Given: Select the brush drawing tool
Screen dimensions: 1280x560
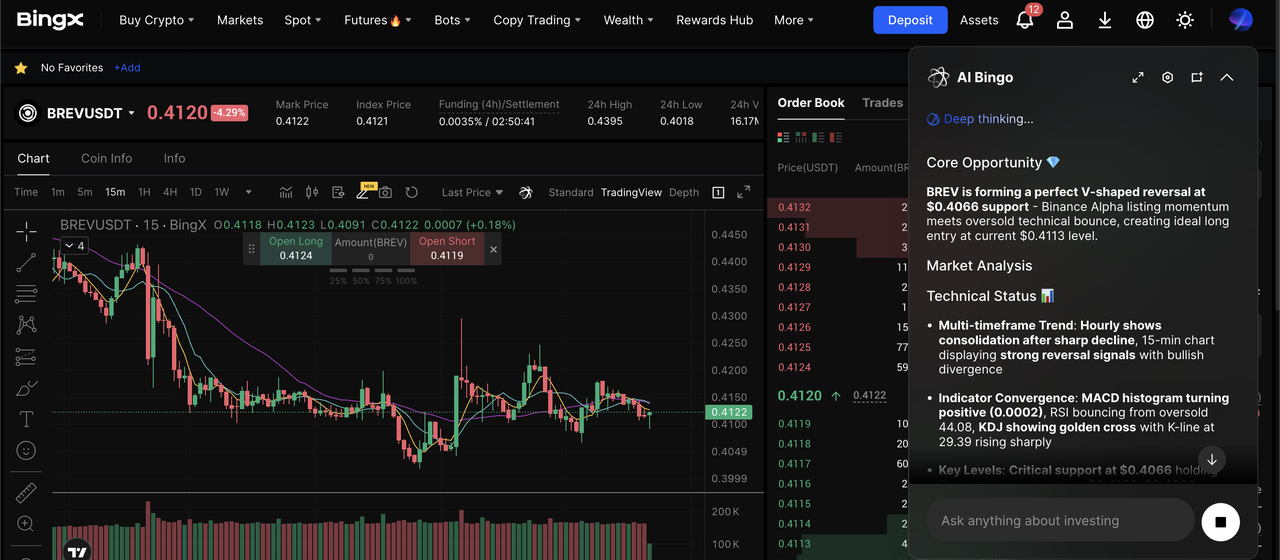Looking at the screenshot, I should [26, 388].
